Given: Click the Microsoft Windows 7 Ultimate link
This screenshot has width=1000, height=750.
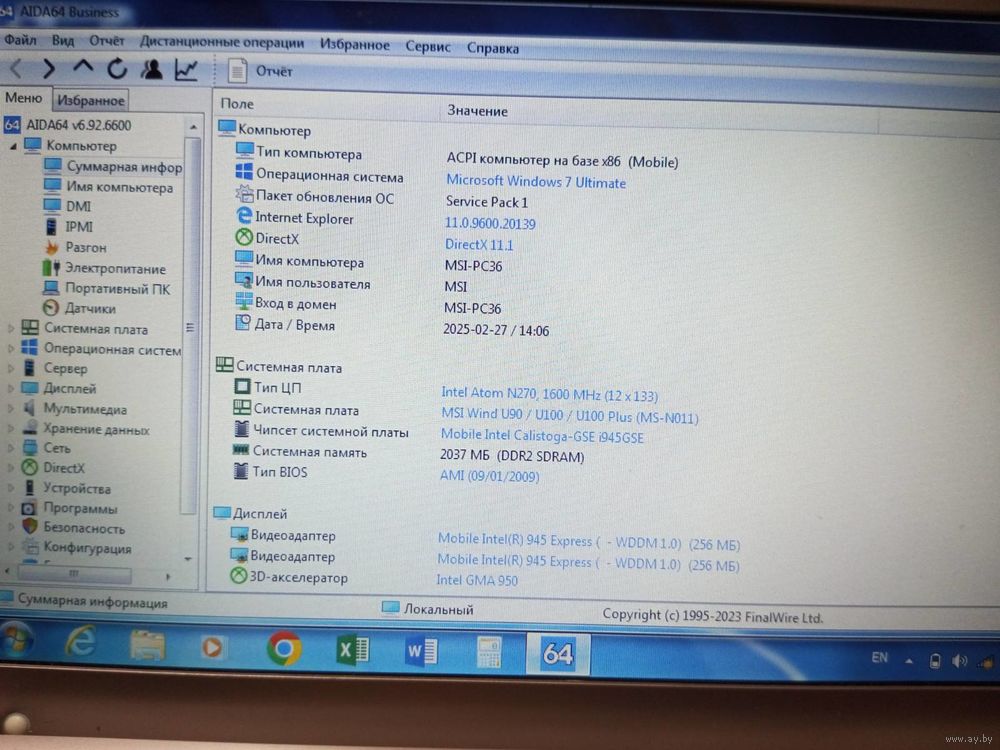Looking at the screenshot, I should [535, 182].
